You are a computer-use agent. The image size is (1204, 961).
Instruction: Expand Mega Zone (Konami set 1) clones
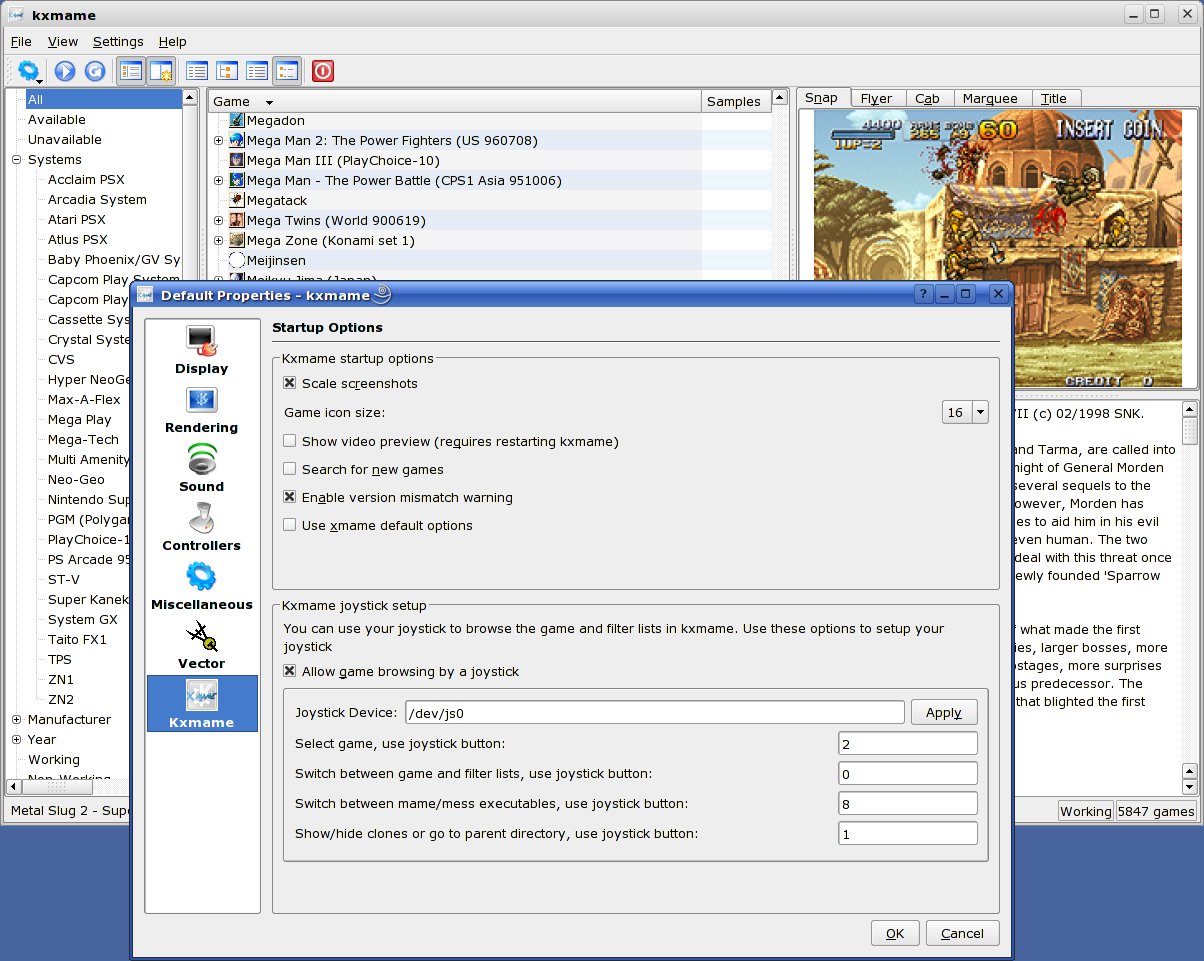pyautogui.click(x=219, y=240)
